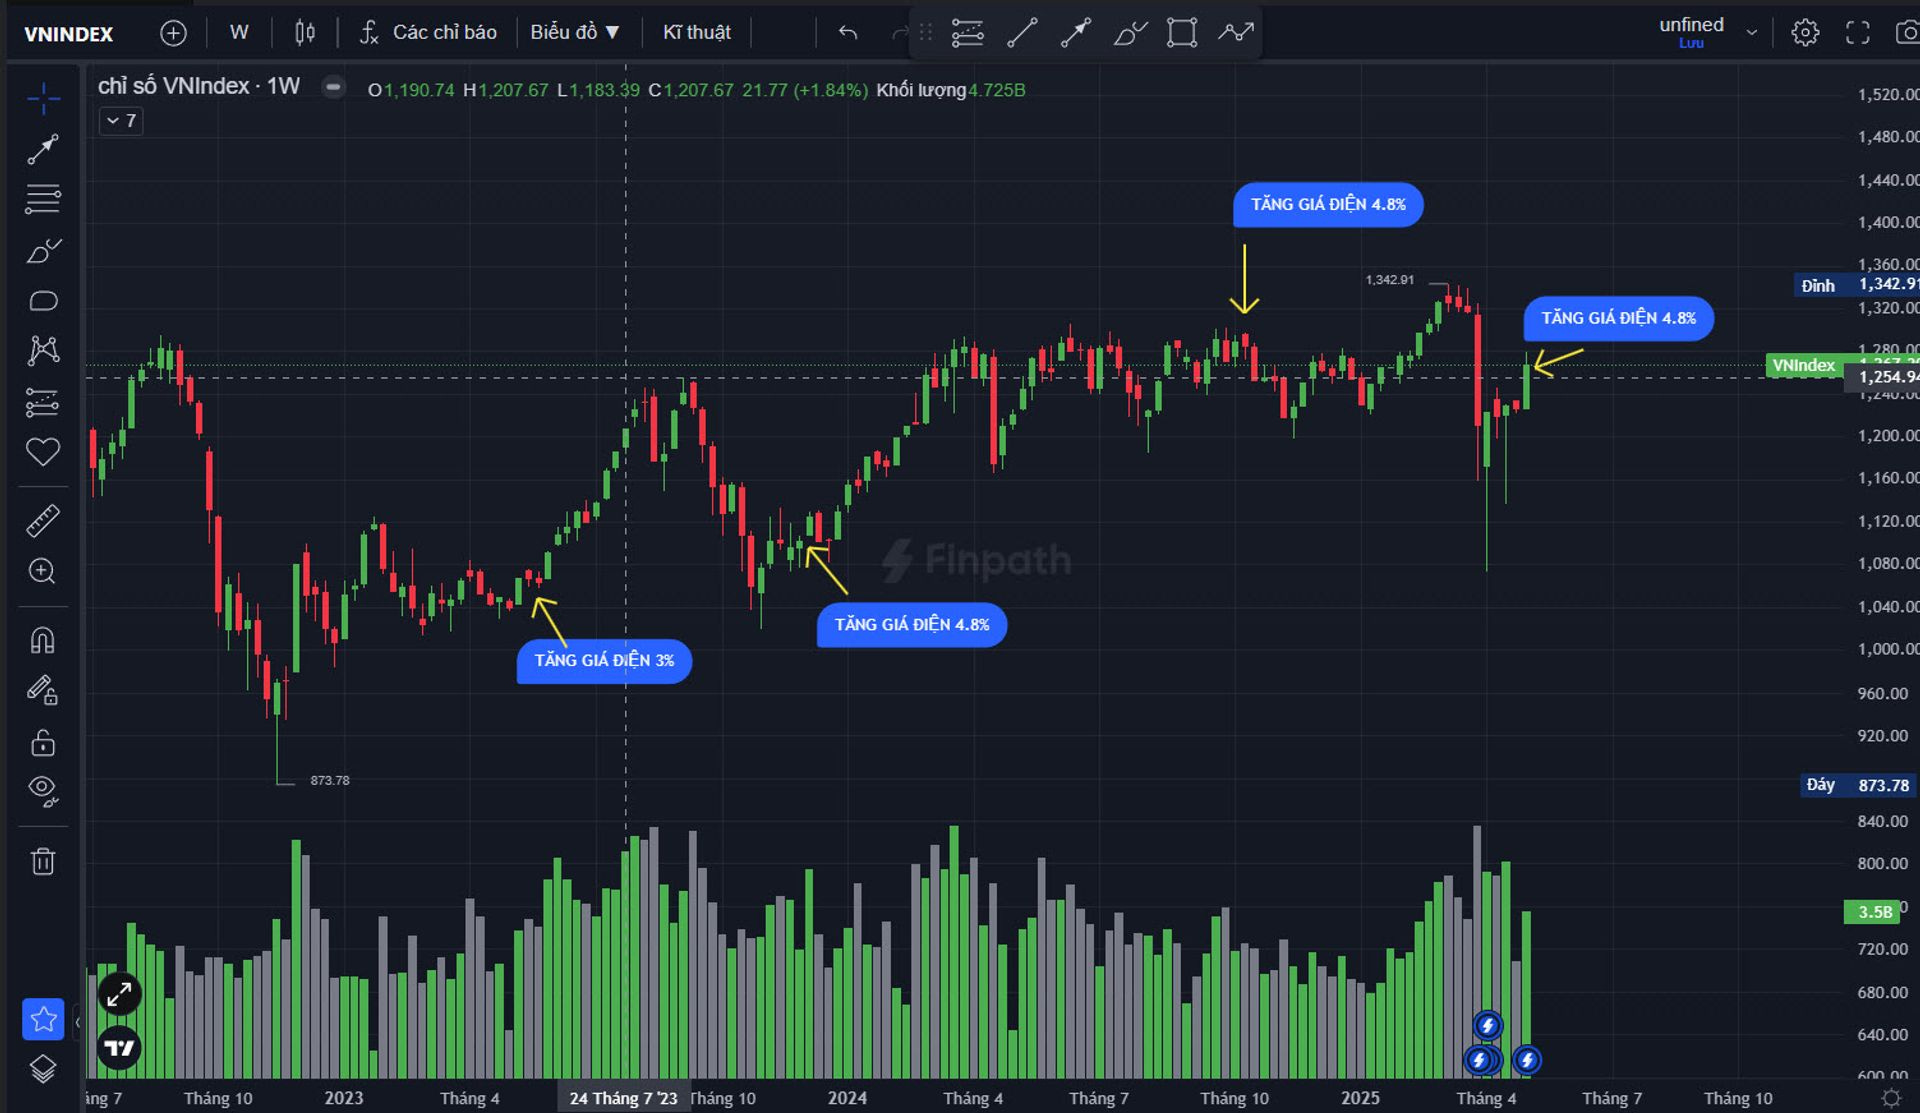The height and width of the screenshot is (1113, 1920).
Task: Toggle the star favorites toolbar button
Action: coord(43,1019)
